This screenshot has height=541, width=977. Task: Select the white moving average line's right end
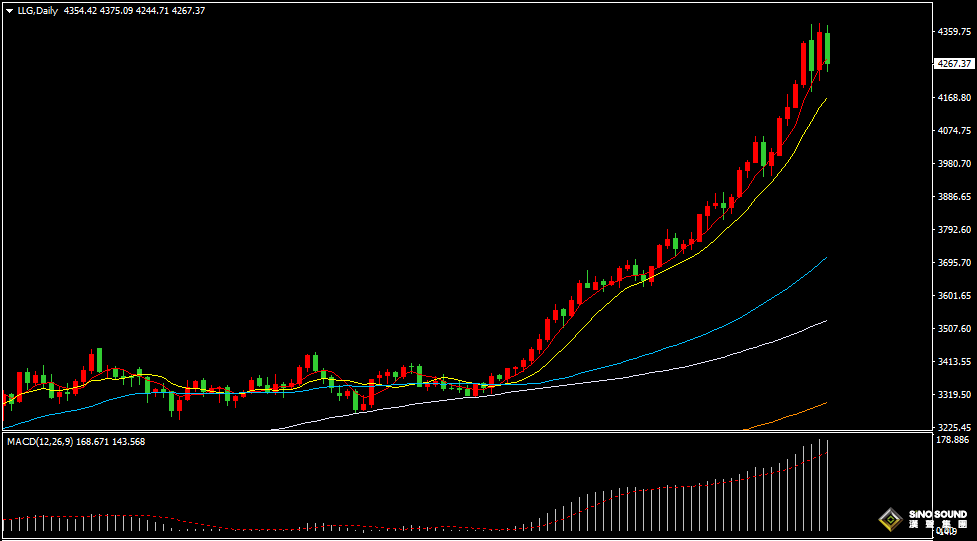(822, 322)
